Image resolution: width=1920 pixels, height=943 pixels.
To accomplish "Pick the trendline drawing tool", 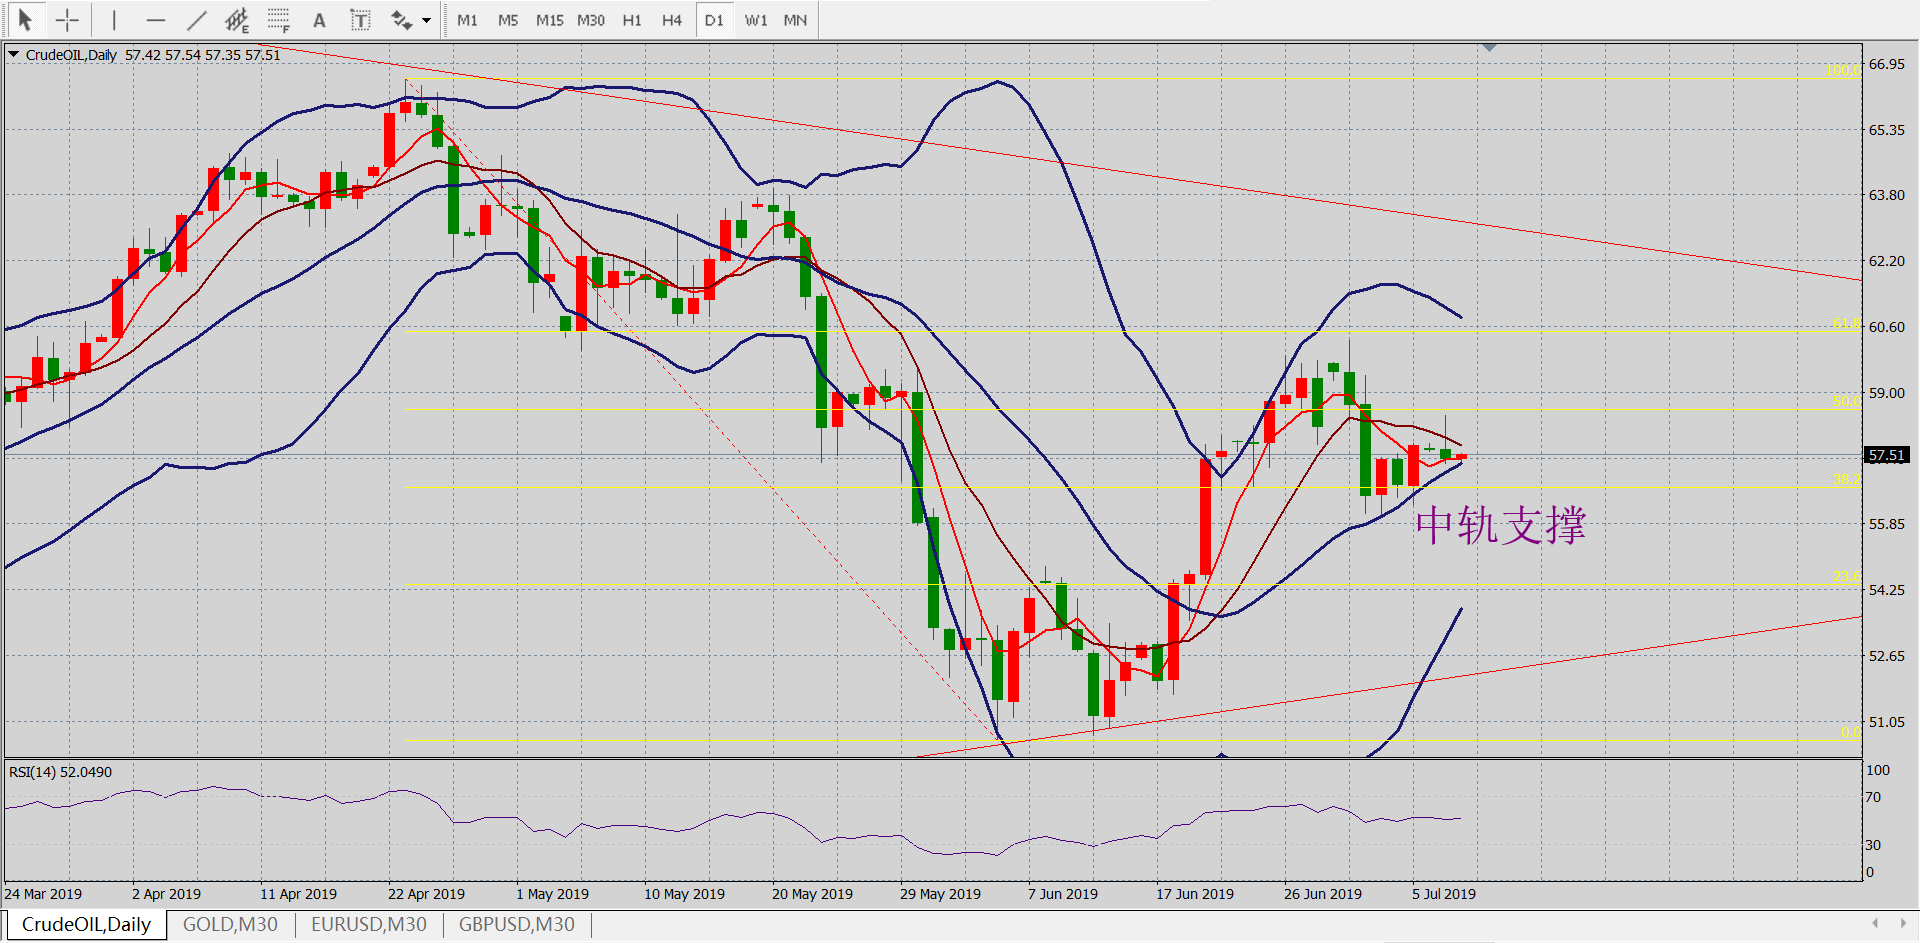I will click(x=196, y=20).
